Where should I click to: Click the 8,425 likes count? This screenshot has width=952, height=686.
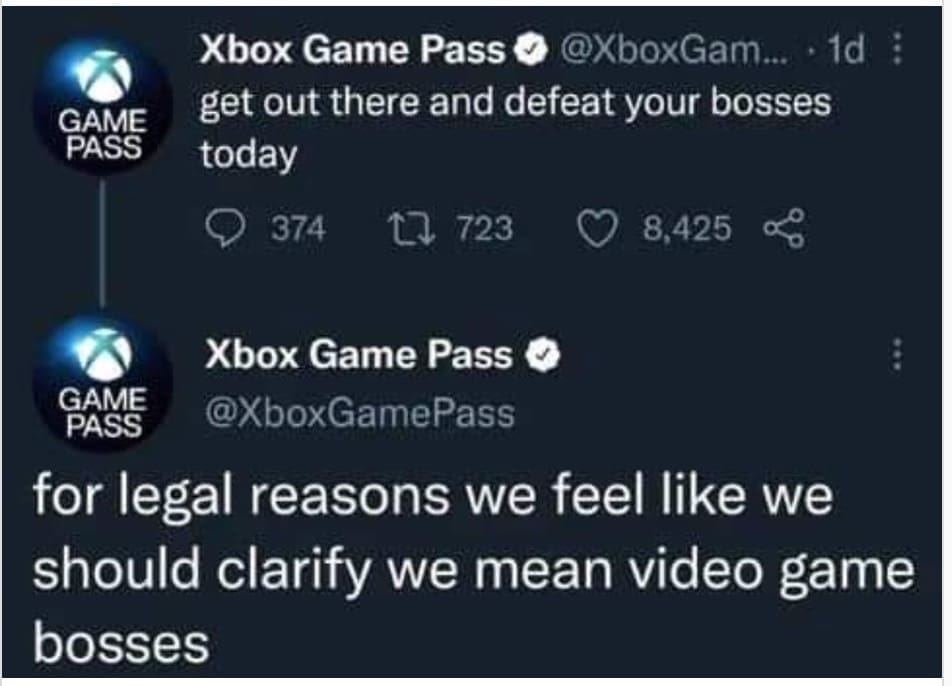[x=687, y=229]
